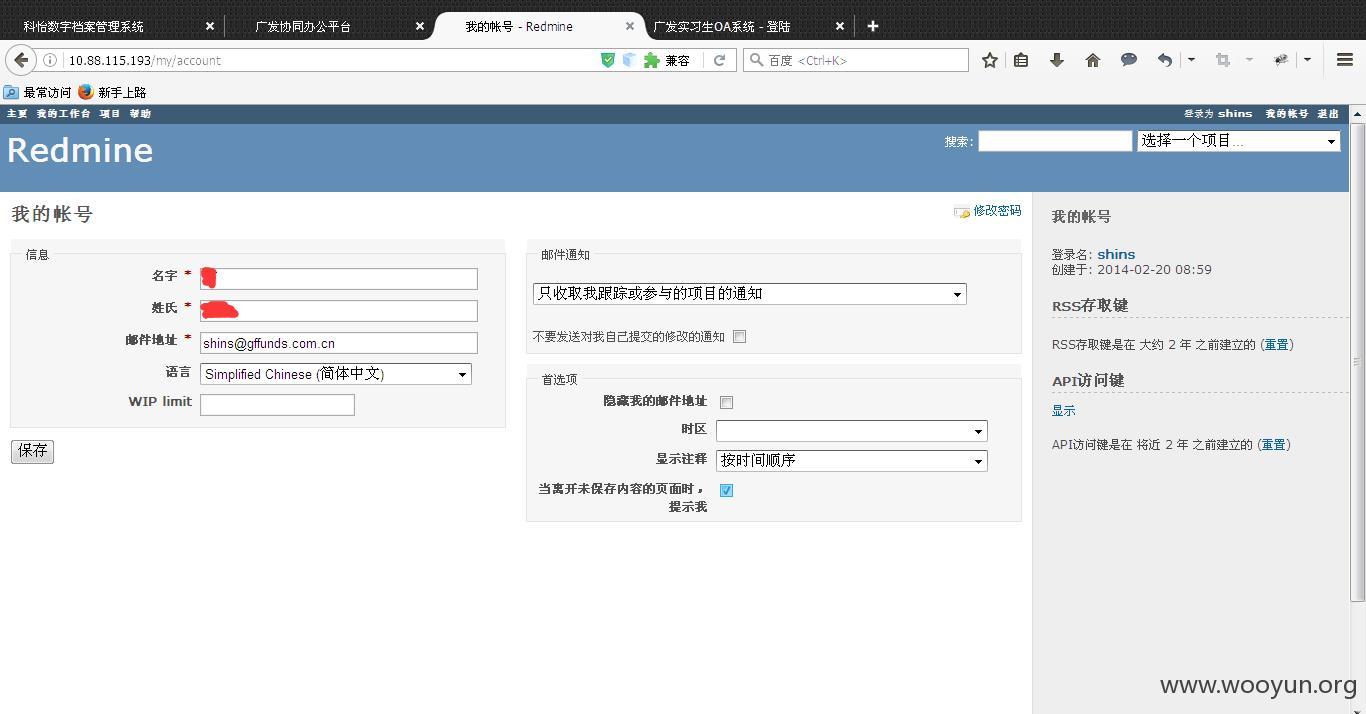The image size is (1366, 714).
Task: Go to the browser home page icon
Action: coord(1093,60)
